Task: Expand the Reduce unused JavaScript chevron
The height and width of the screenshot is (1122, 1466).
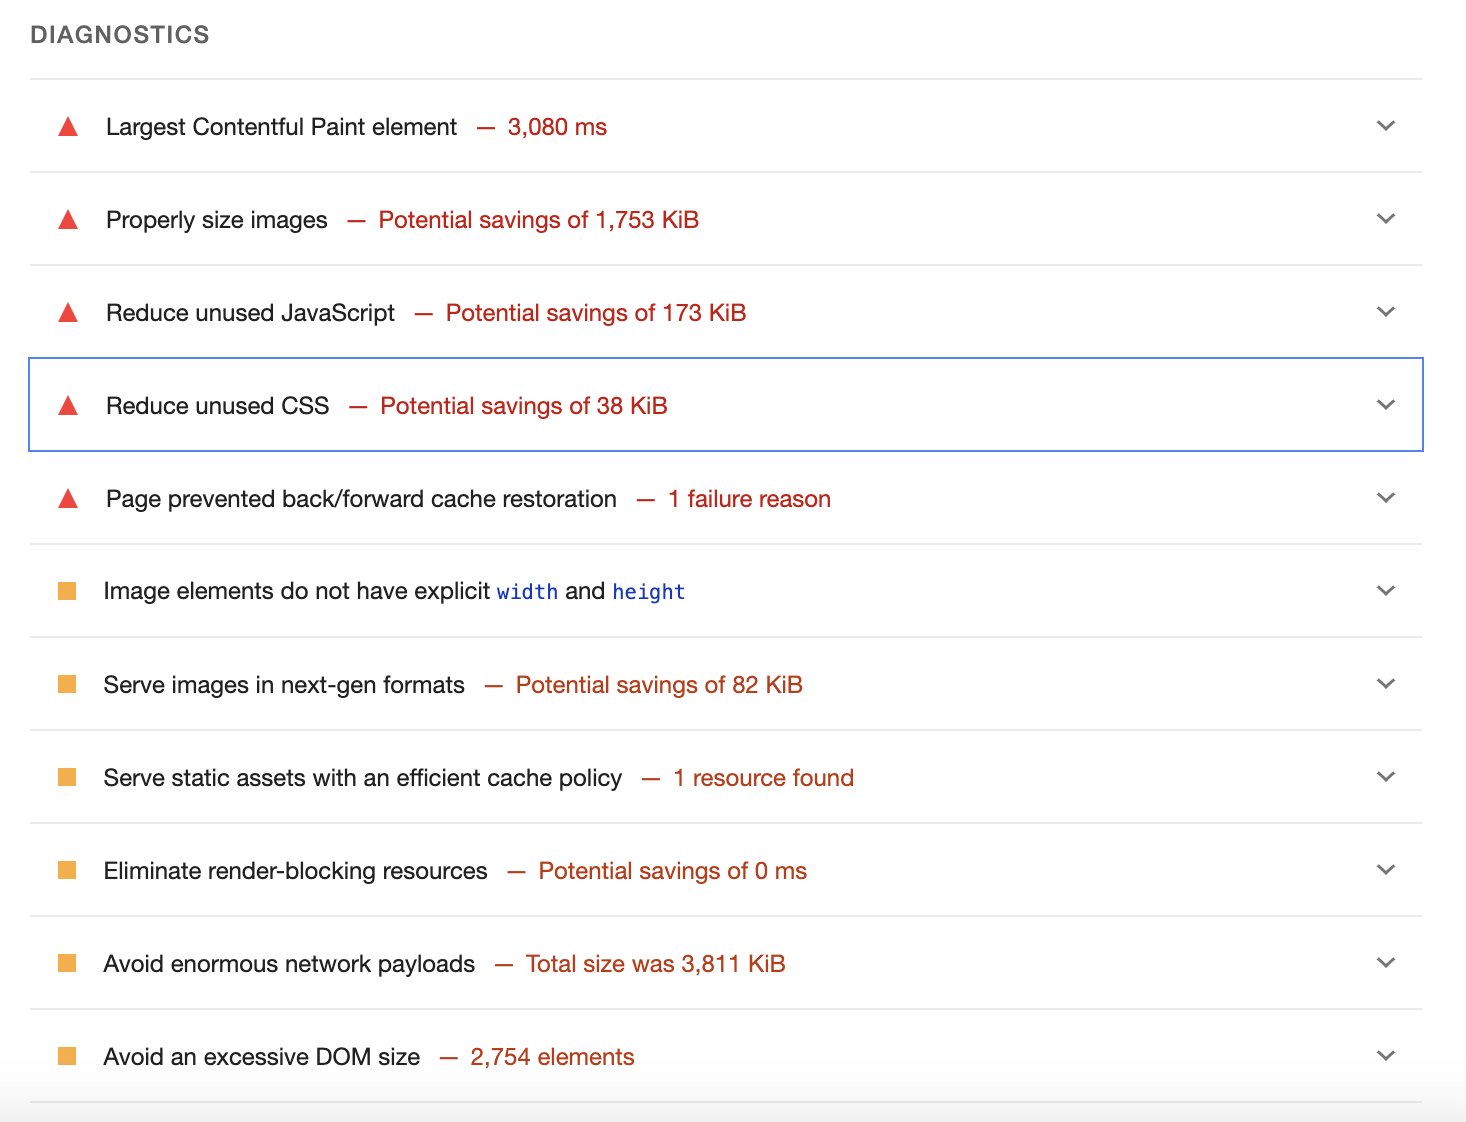Action: click(x=1385, y=312)
